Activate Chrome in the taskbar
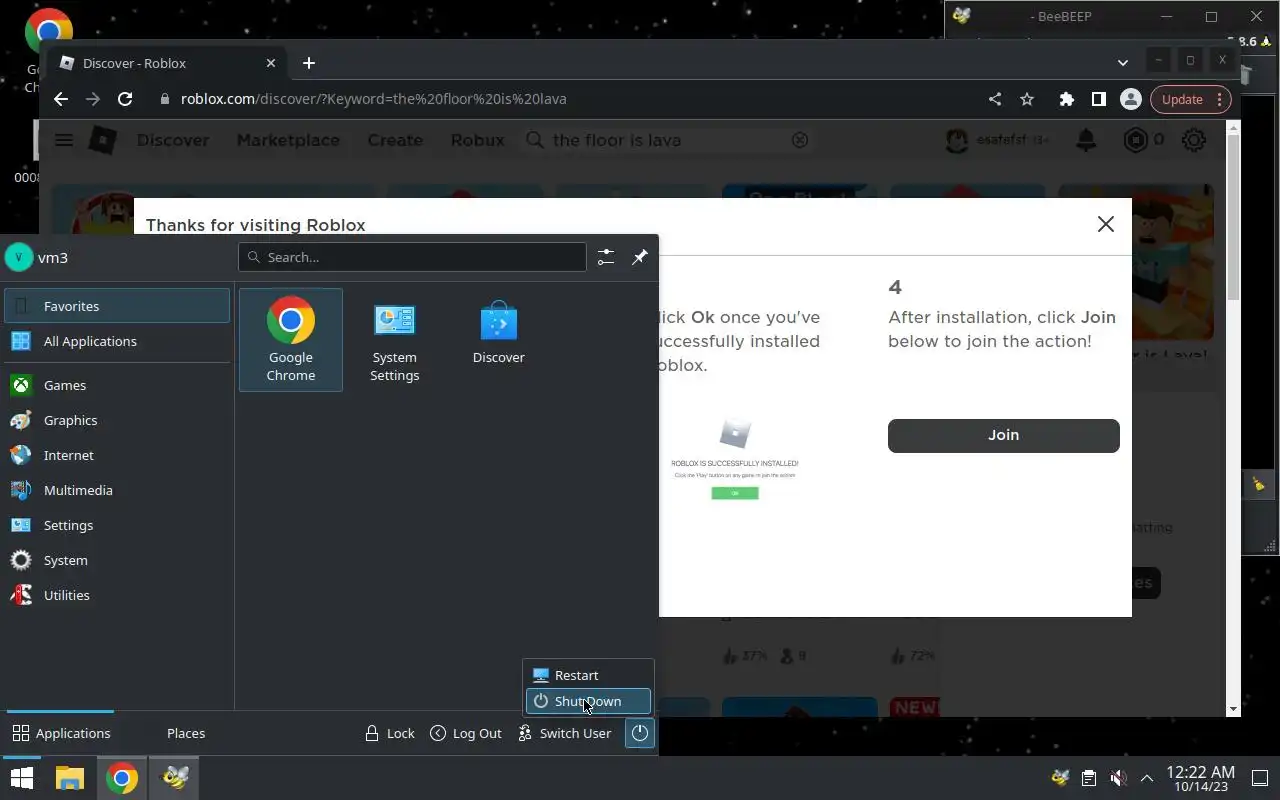1280x800 pixels. click(x=122, y=777)
